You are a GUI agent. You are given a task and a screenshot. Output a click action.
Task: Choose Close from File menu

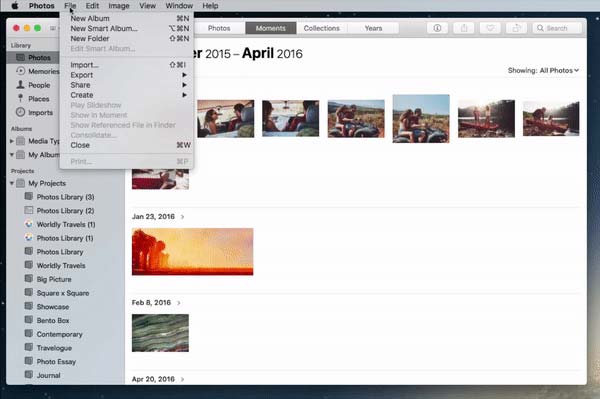pyautogui.click(x=127, y=145)
